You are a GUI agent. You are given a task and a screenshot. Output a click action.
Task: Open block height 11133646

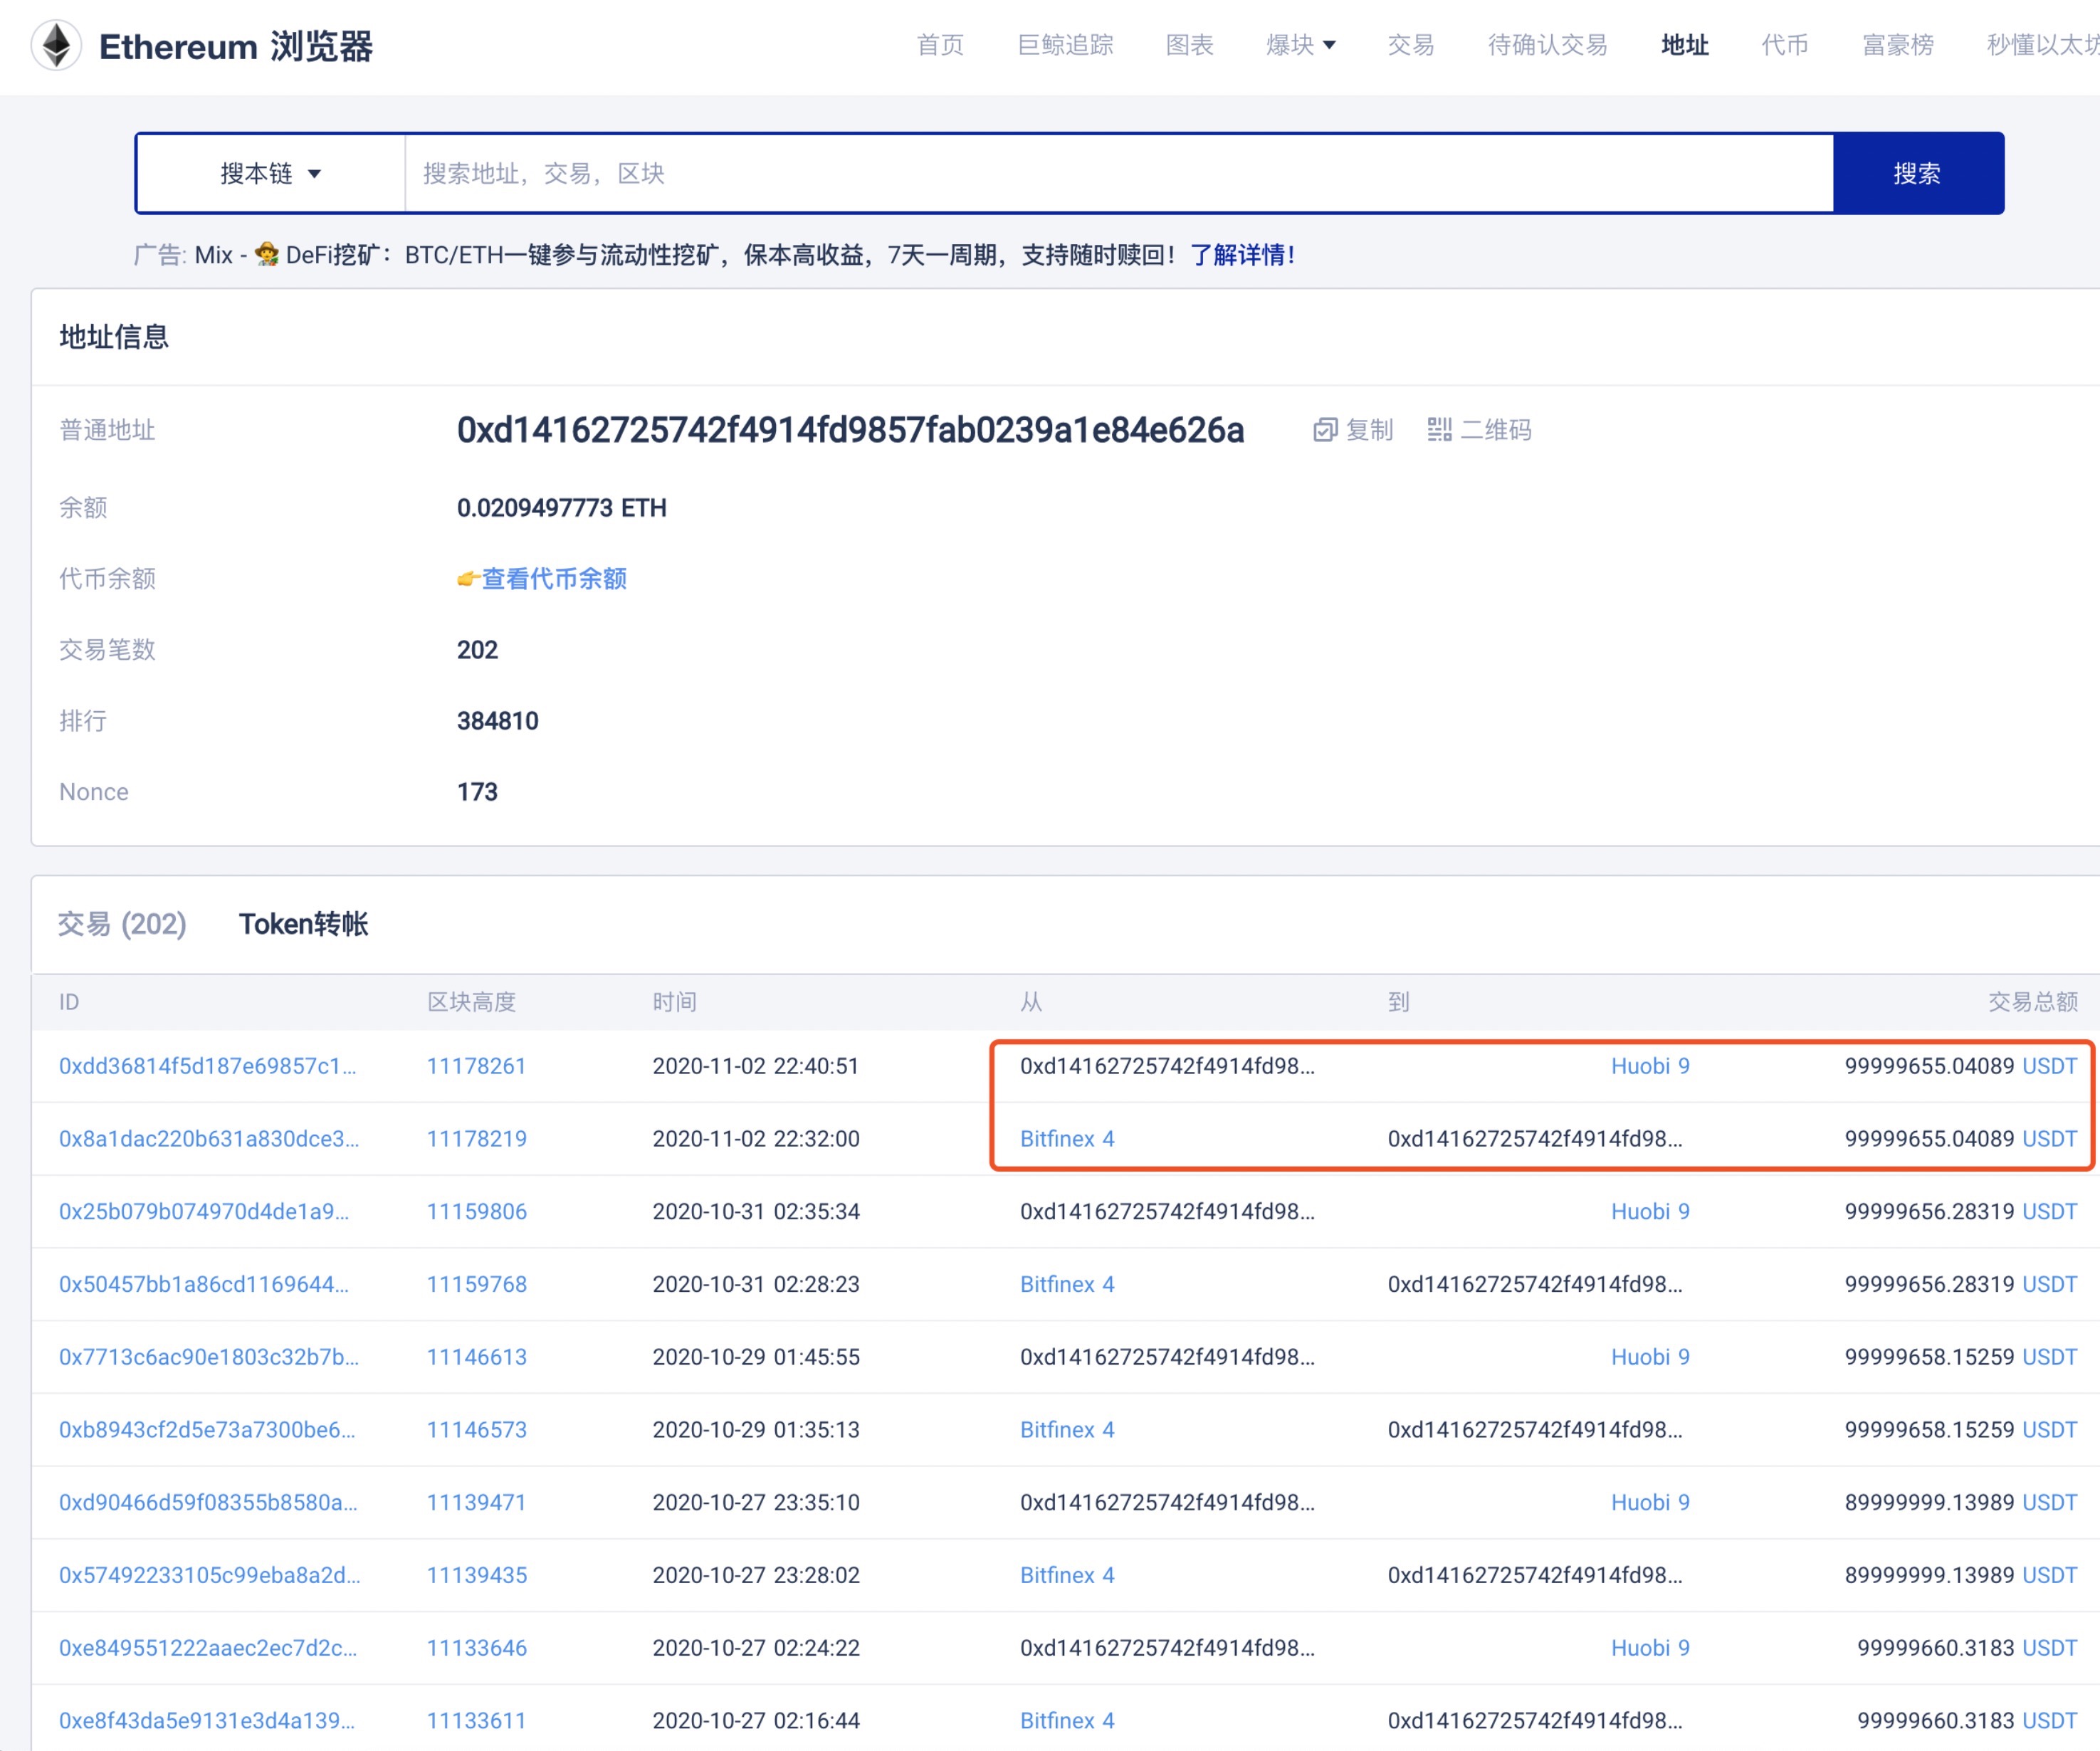pyautogui.click(x=476, y=1648)
